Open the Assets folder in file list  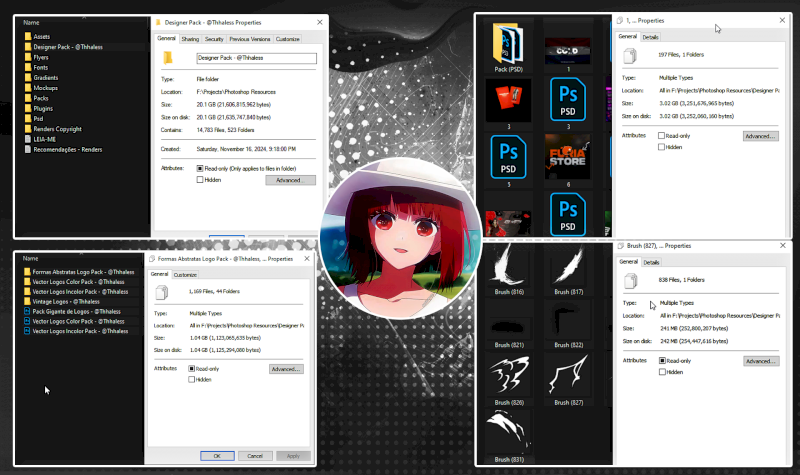click(41, 36)
